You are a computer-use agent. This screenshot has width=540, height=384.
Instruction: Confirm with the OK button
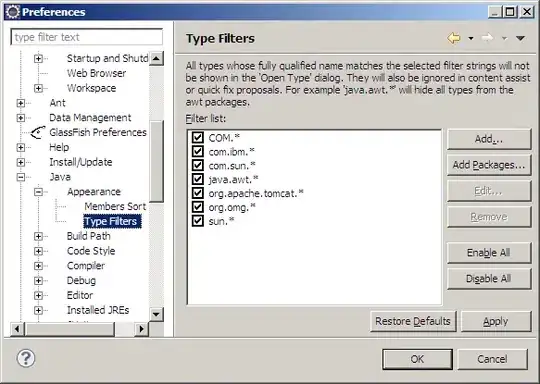pyautogui.click(x=417, y=359)
